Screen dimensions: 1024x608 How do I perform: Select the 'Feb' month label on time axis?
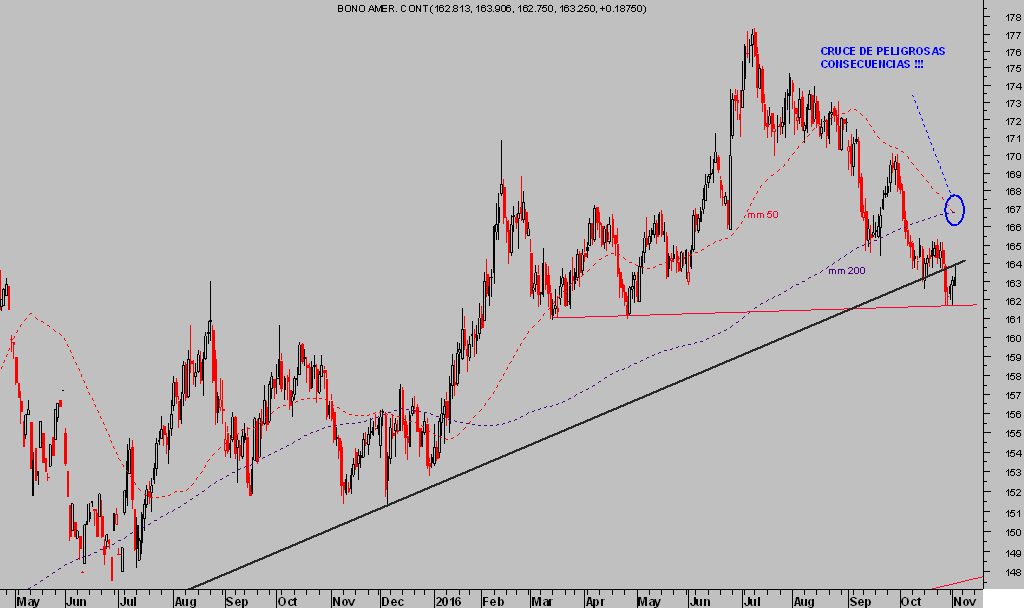[493, 602]
